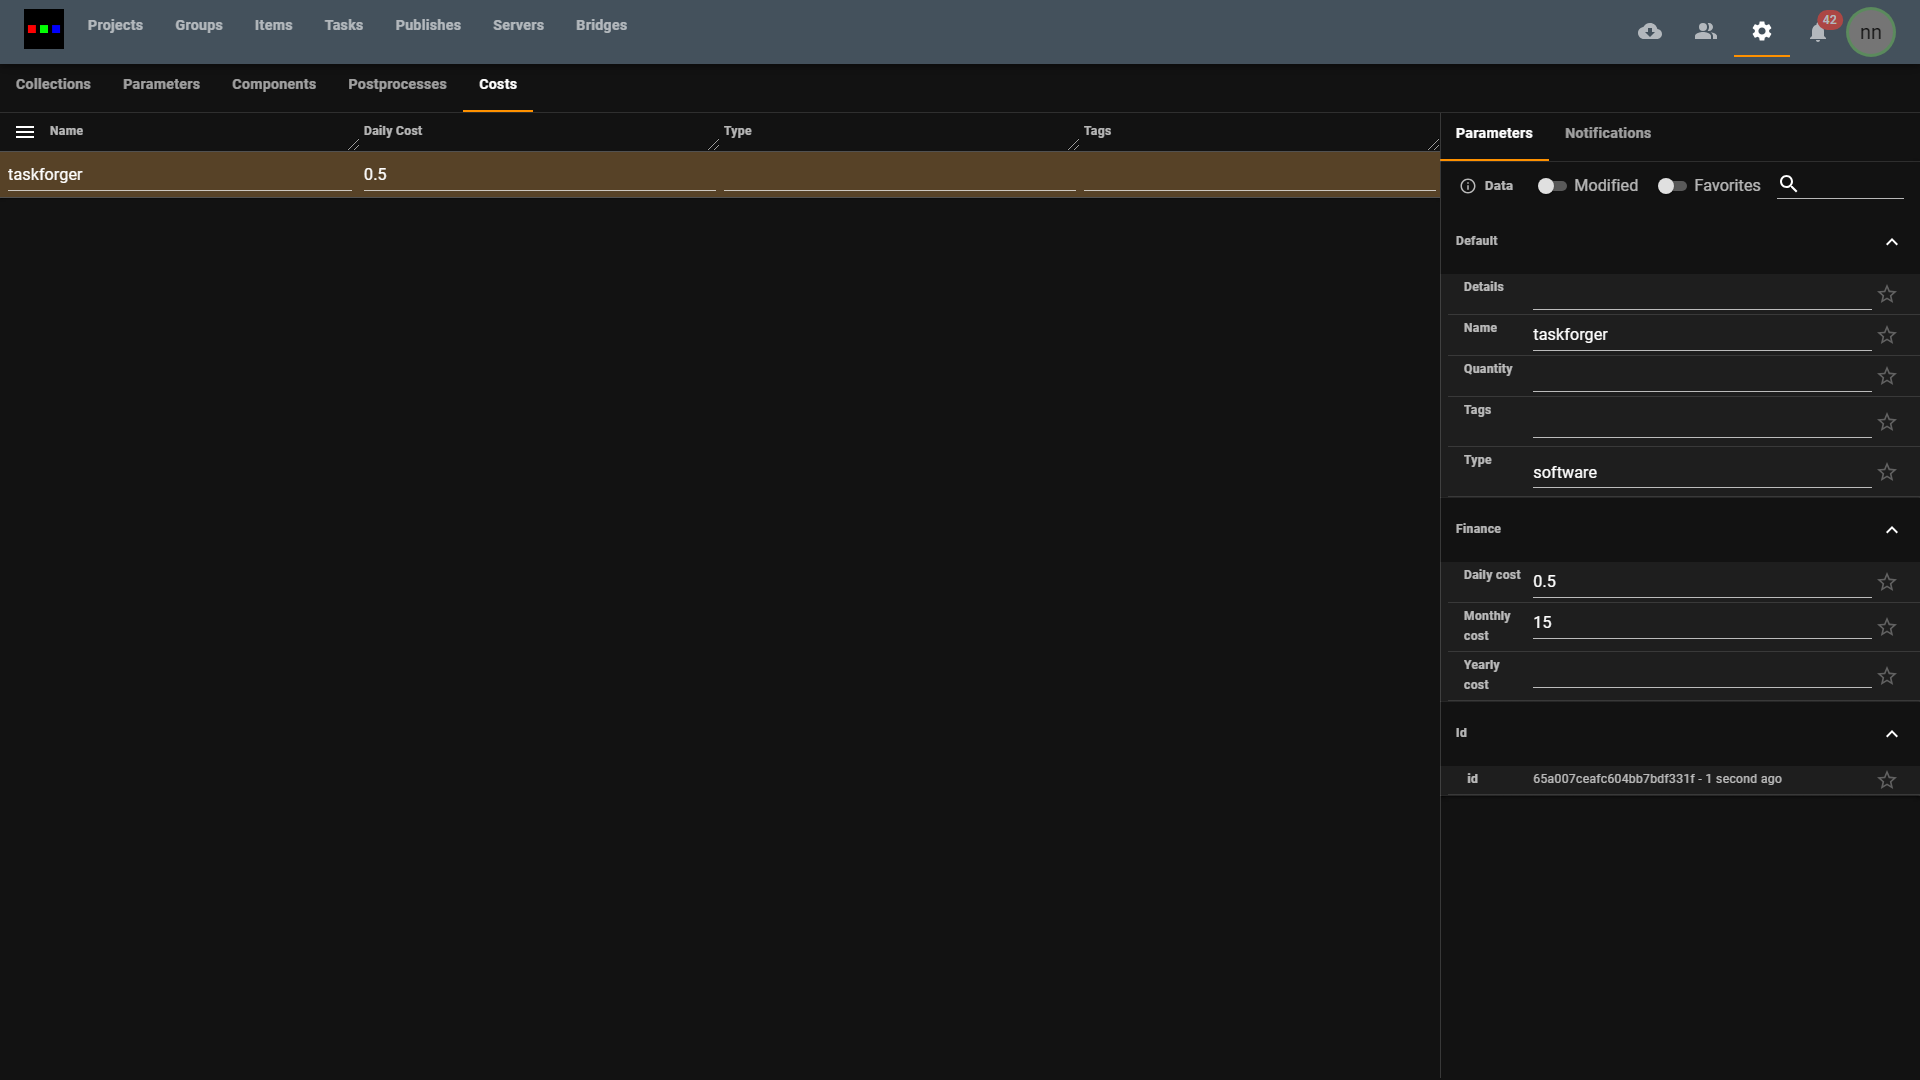The image size is (1920, 1080).
Task: Switch to the Notifications tab
Action: click(x=1607, y=133)
